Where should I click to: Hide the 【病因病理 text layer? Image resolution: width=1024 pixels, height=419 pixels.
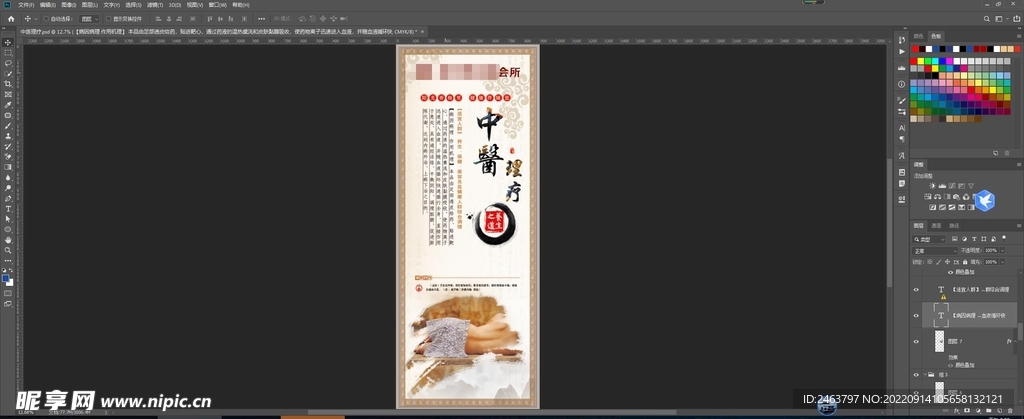916,315
